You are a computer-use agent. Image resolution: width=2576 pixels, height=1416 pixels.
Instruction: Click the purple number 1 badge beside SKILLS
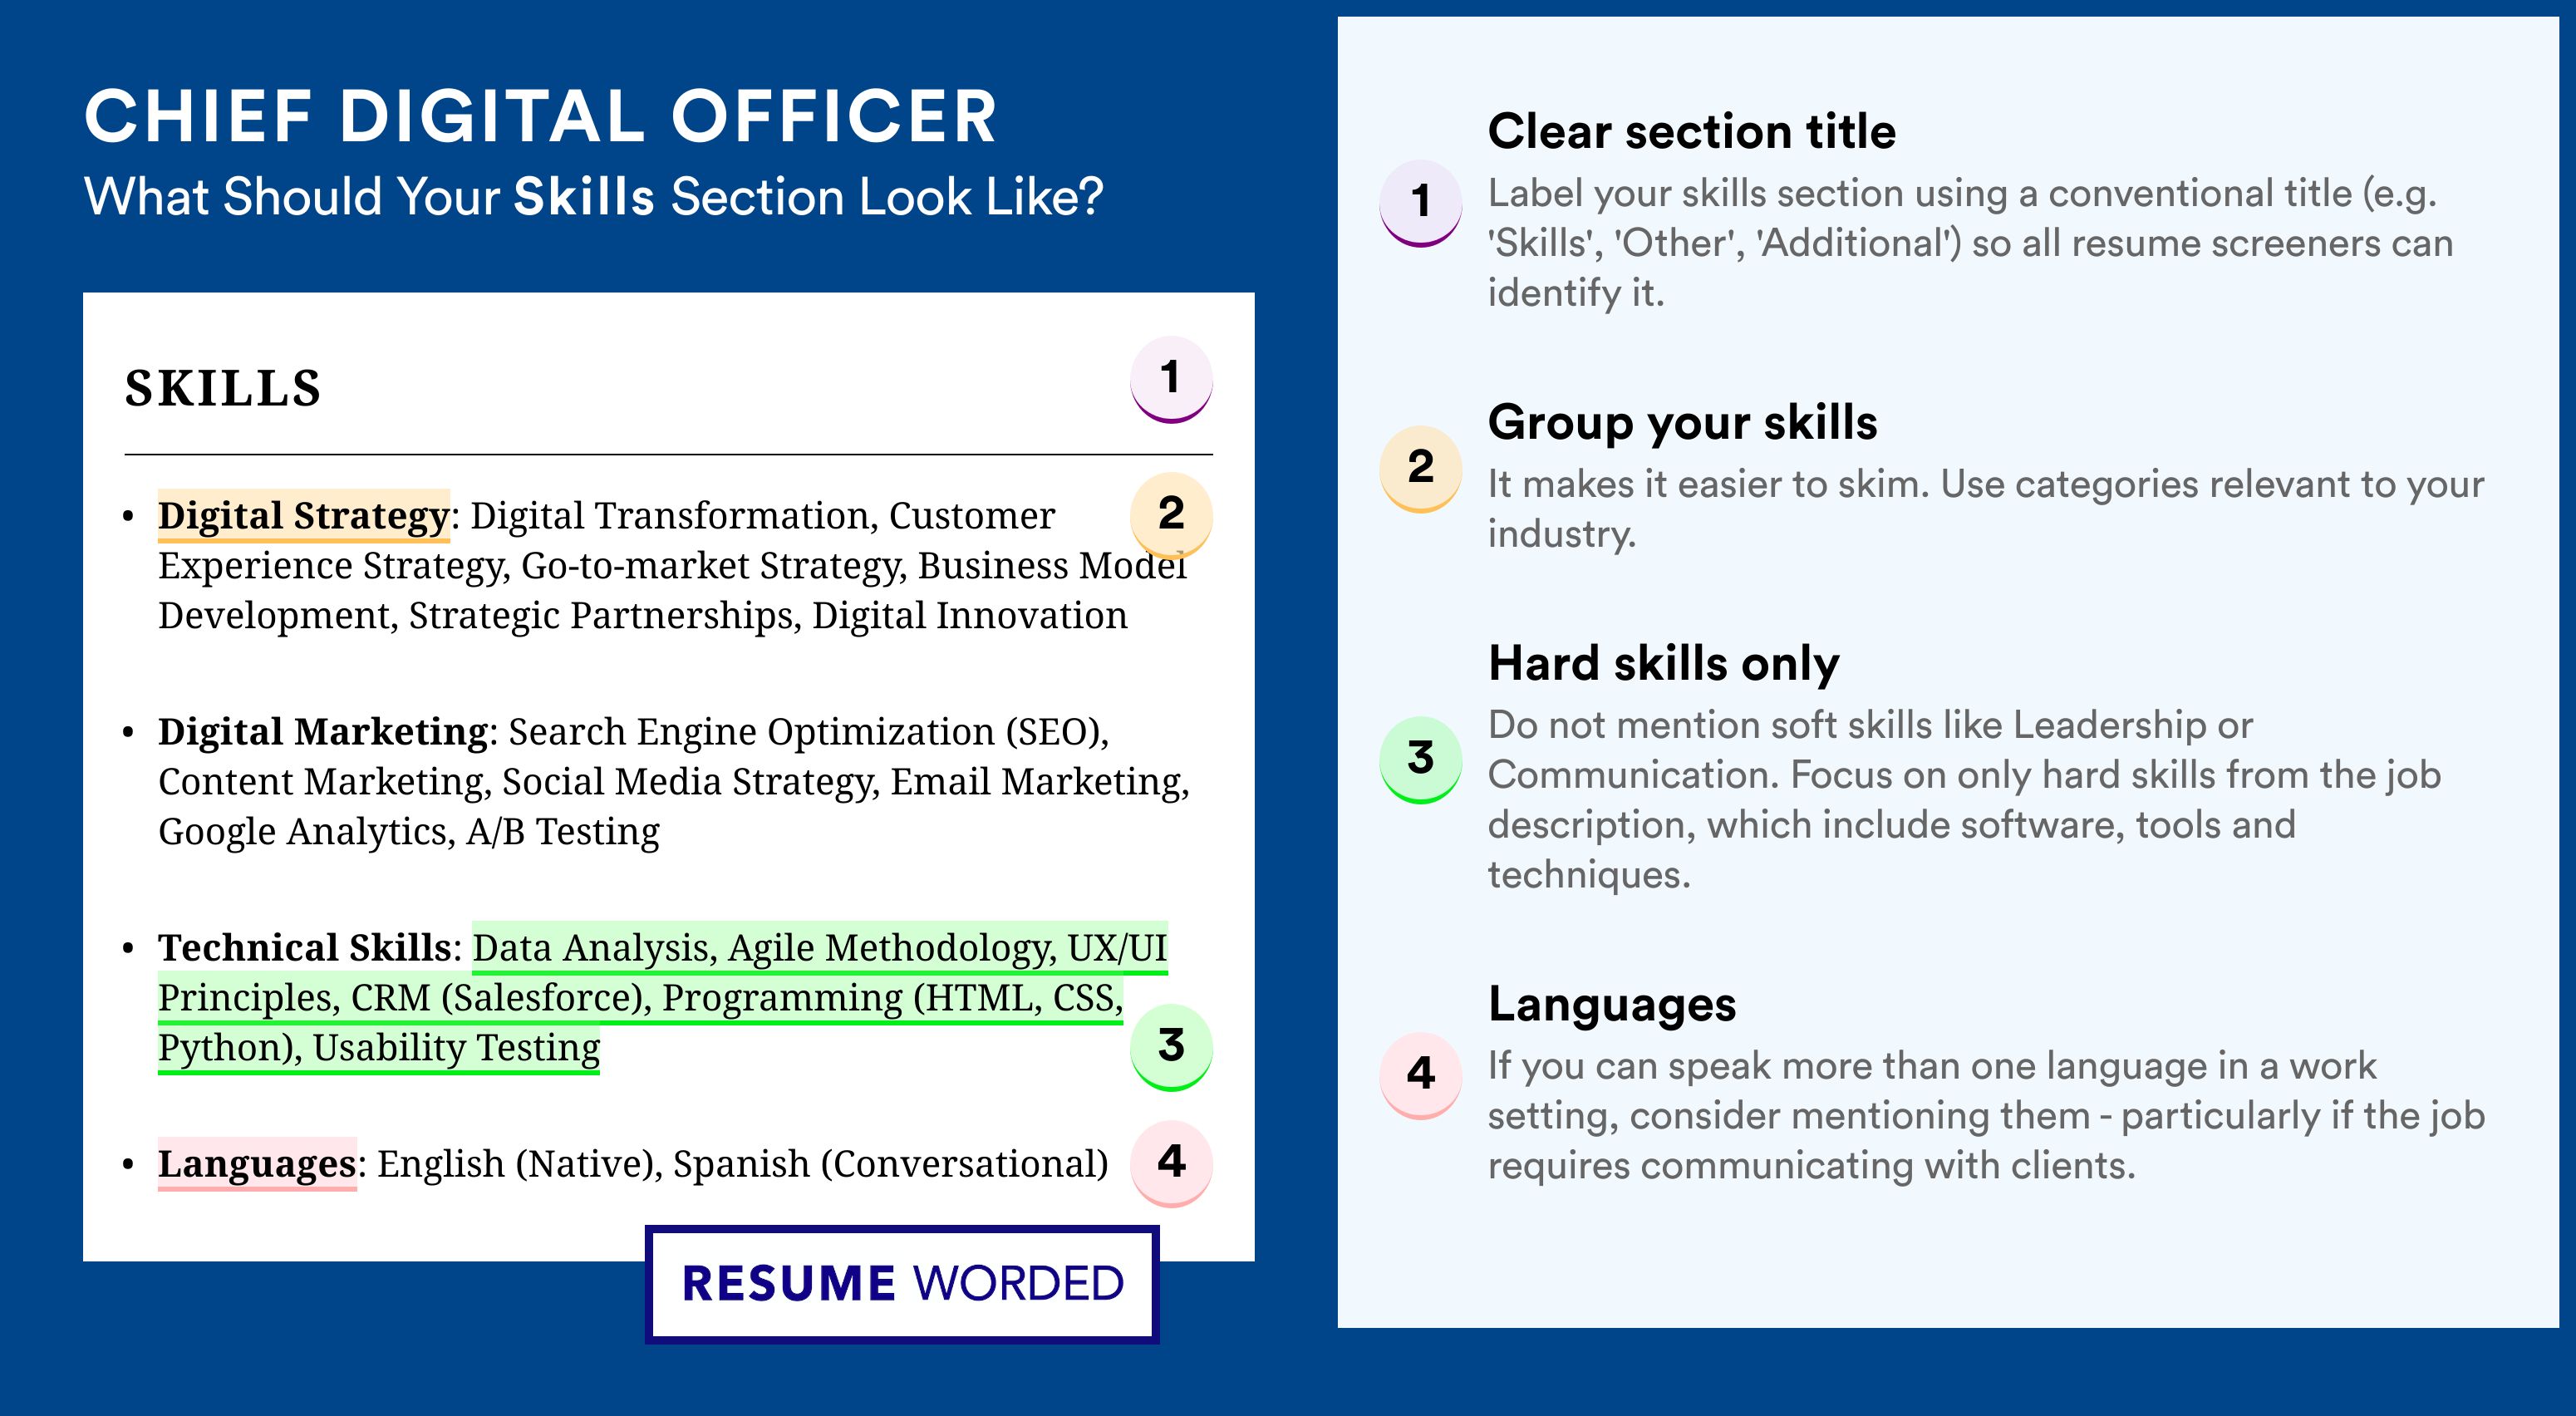(x=1171, y=379)
